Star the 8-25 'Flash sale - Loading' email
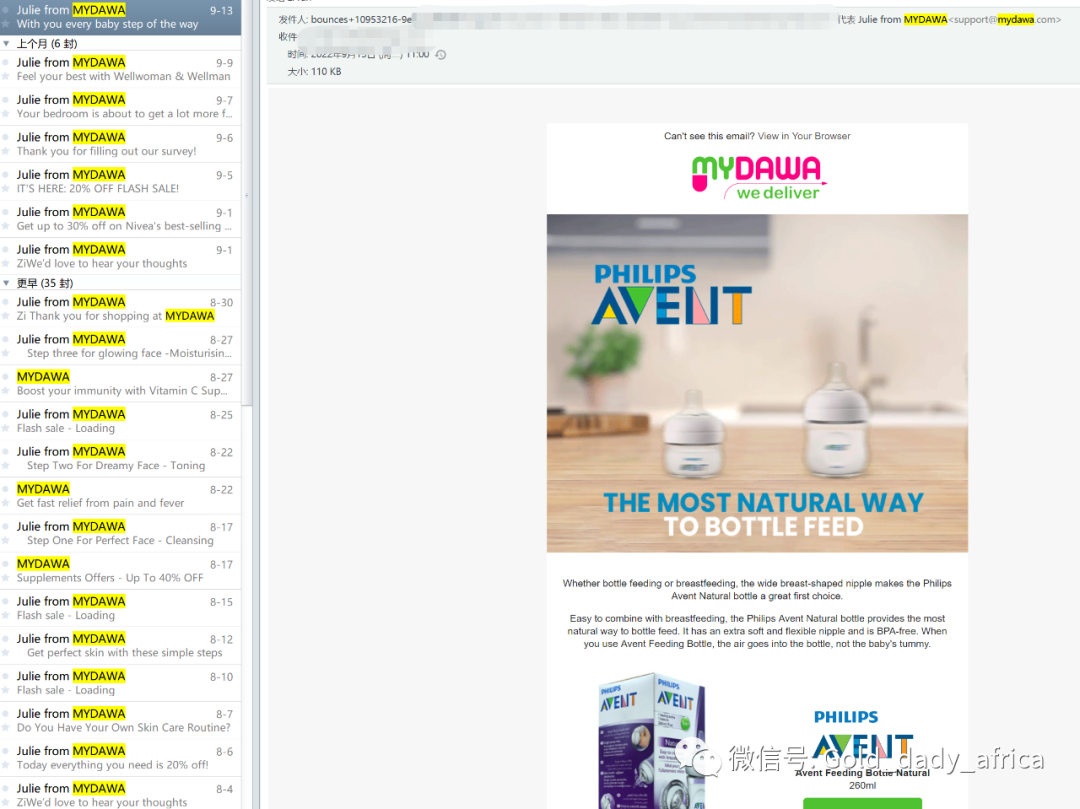 coord(6,428)
